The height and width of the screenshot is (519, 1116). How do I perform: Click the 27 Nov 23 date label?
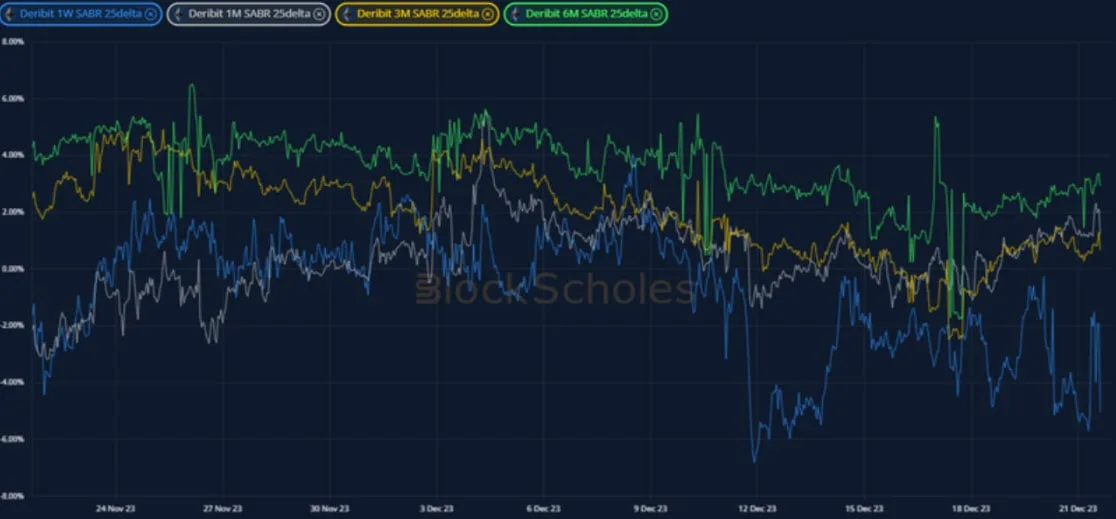(223, 509)
